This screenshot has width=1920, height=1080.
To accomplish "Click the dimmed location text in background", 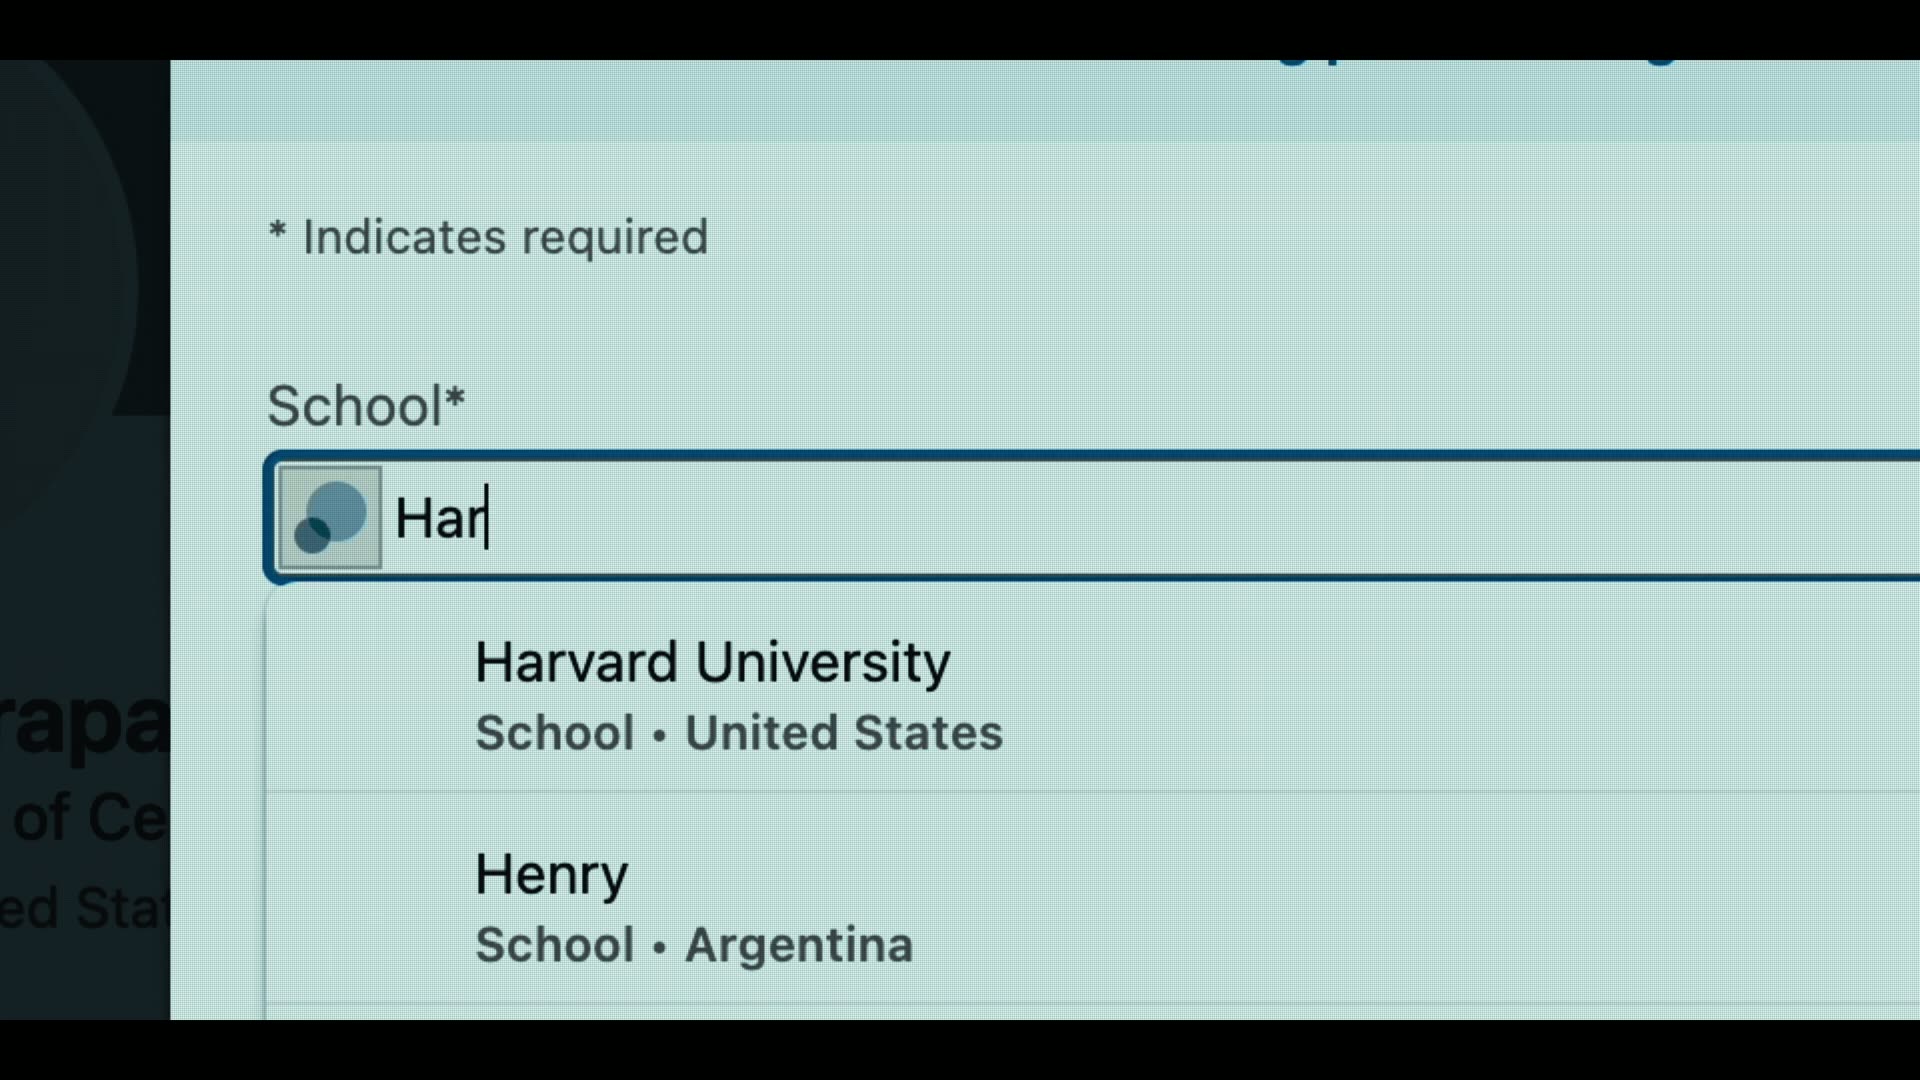I will click(x=85, y=908).
